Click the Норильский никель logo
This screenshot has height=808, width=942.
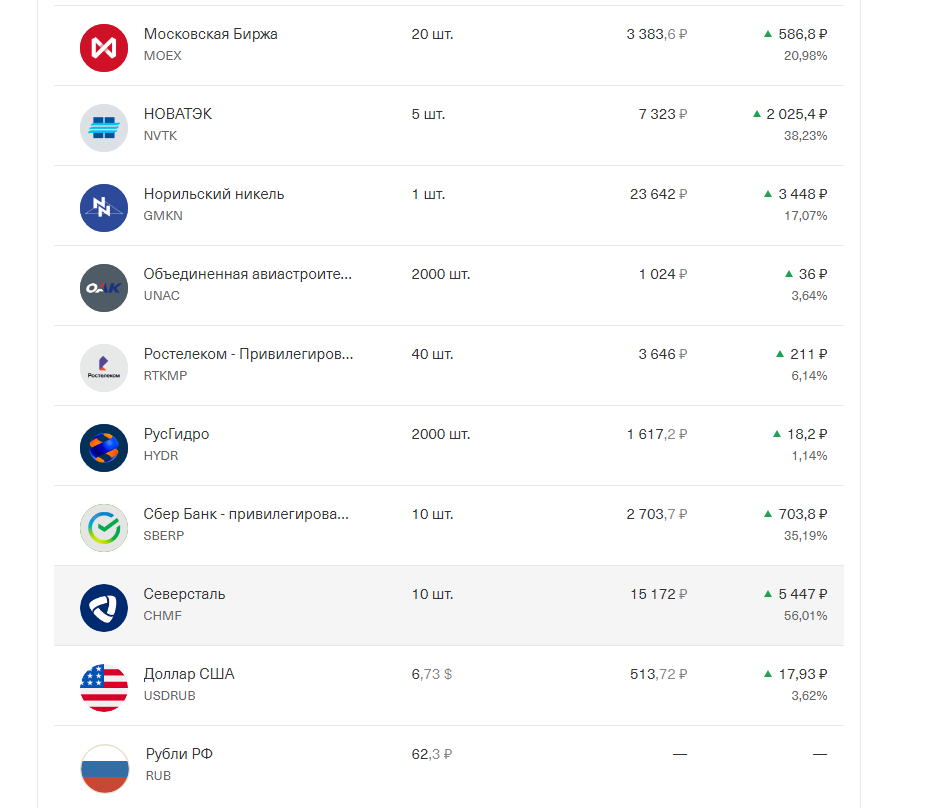[x=104, y=207]
